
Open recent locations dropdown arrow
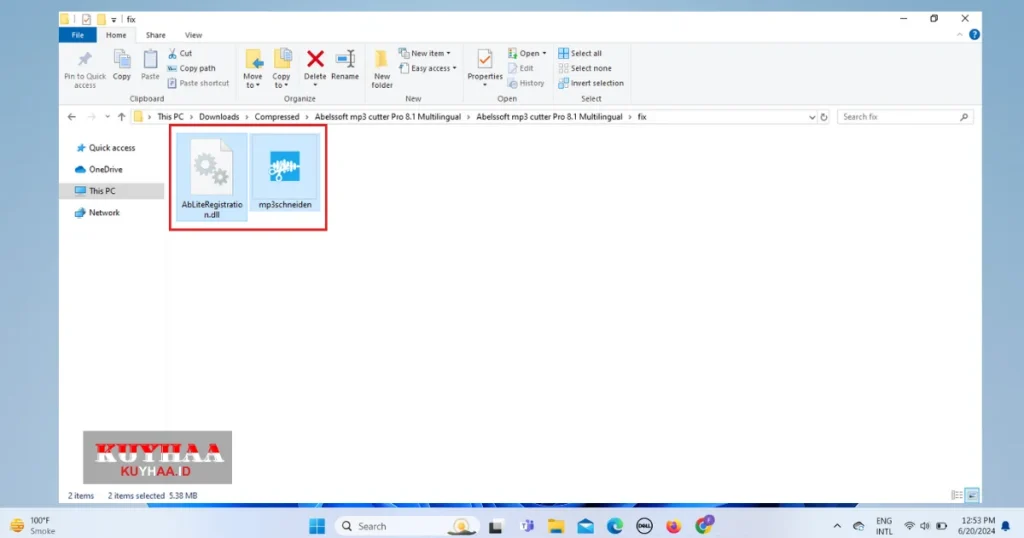pos(108,117)
